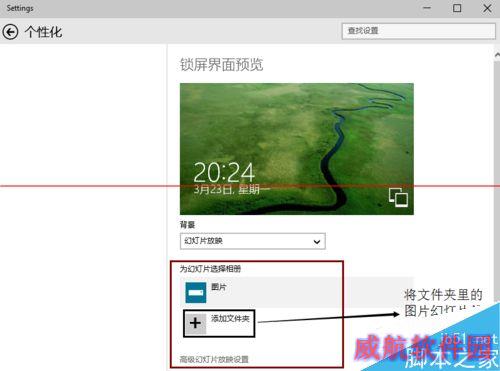500x371 pixels.
Task: Minimize the Settings window
Action: [427, 8]
